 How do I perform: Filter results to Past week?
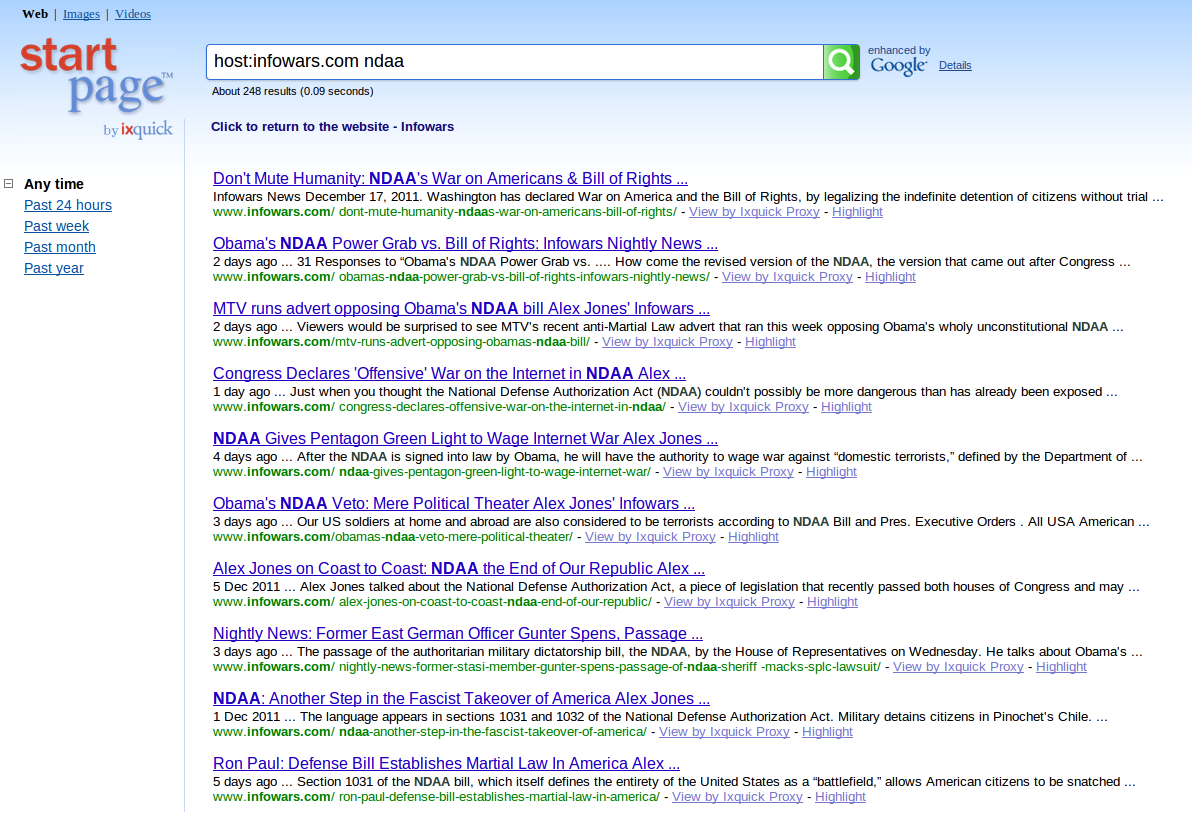click(x=57, y=226)
